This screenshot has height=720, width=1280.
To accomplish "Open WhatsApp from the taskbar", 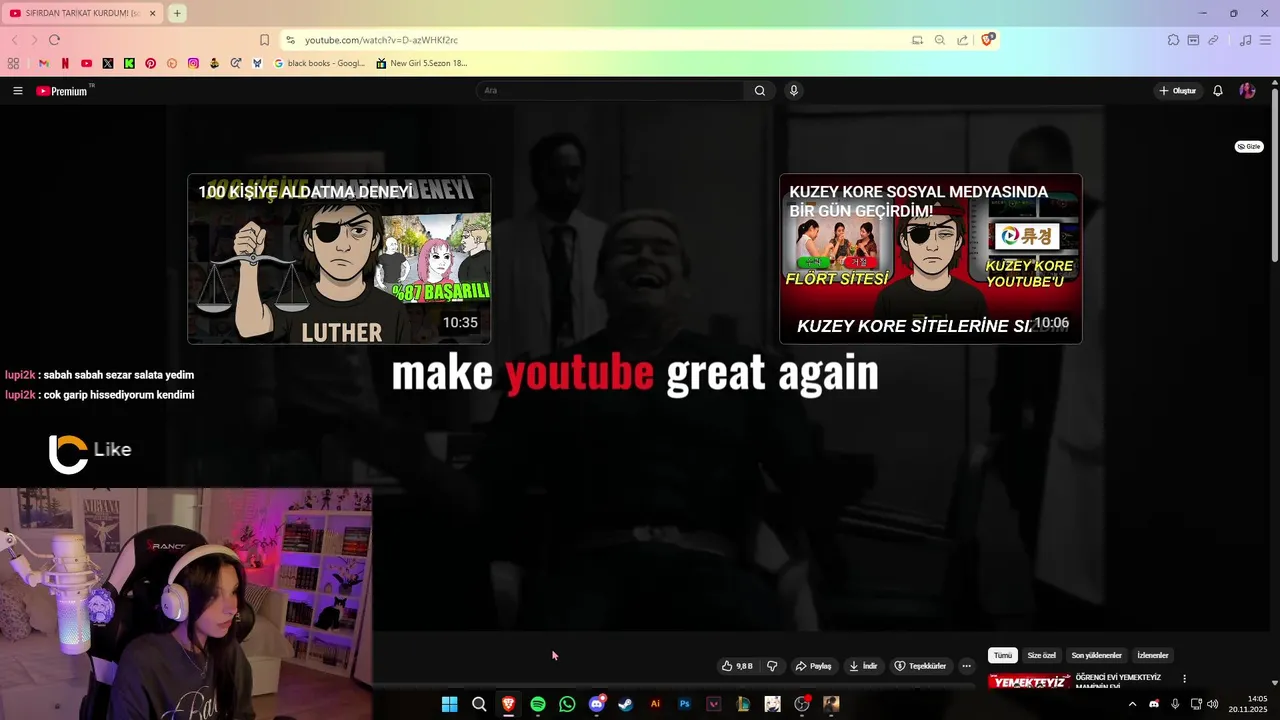I will (567, 704).
